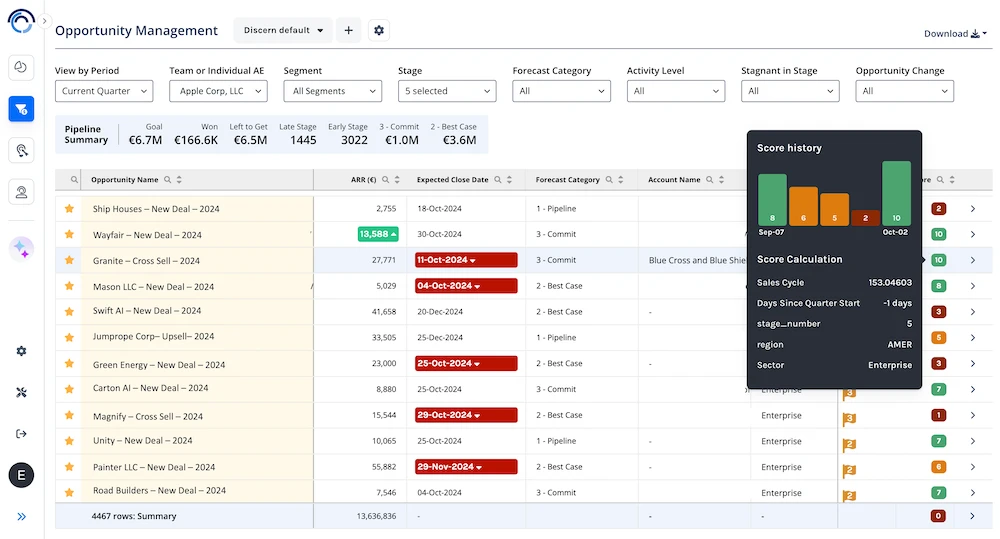Click the AI sparkle assistant icon
The image size is (1000, 539).
[x=21, y=249]
